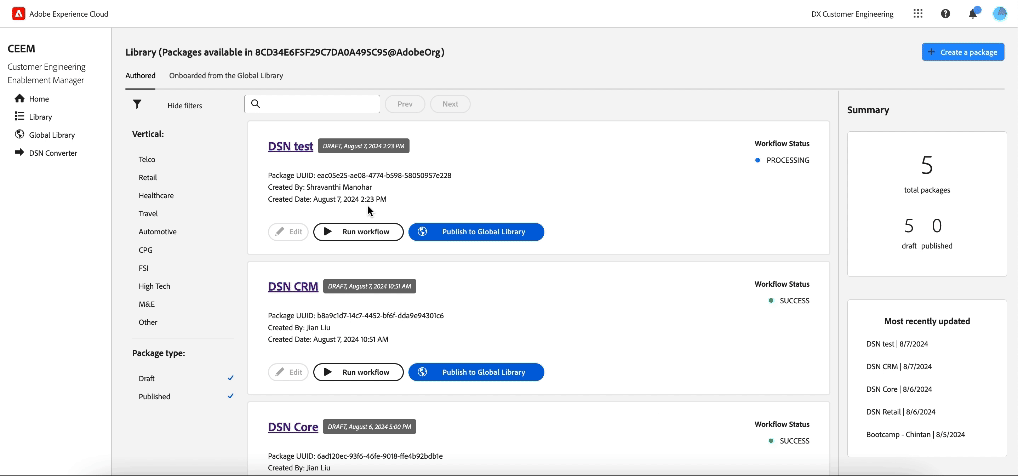Click the filter funnel icon

click(x=137, y=104)
